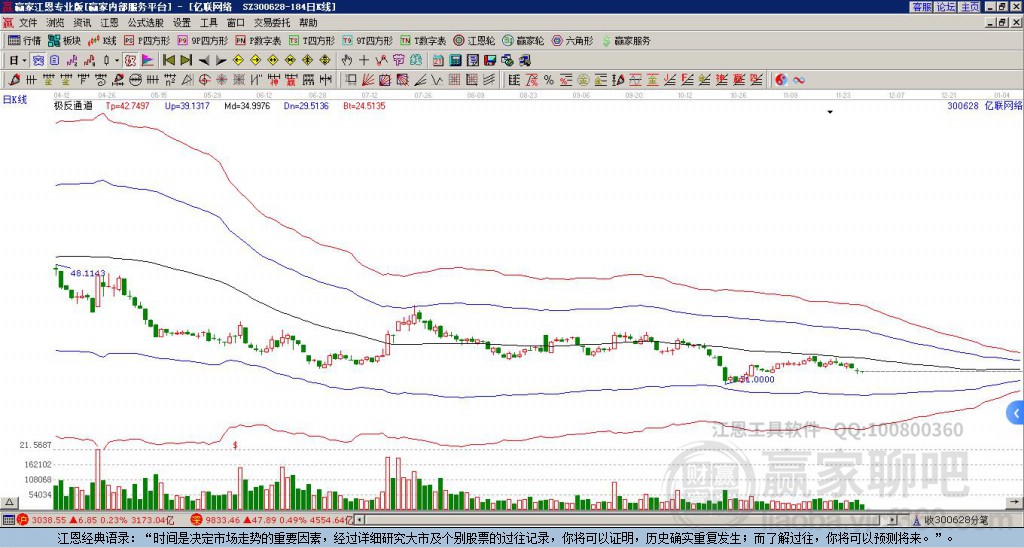The width and height of the screenshot is (1024, 548).
Task: Click the Tp=42.7497 channel value
Action: point(127,105)
